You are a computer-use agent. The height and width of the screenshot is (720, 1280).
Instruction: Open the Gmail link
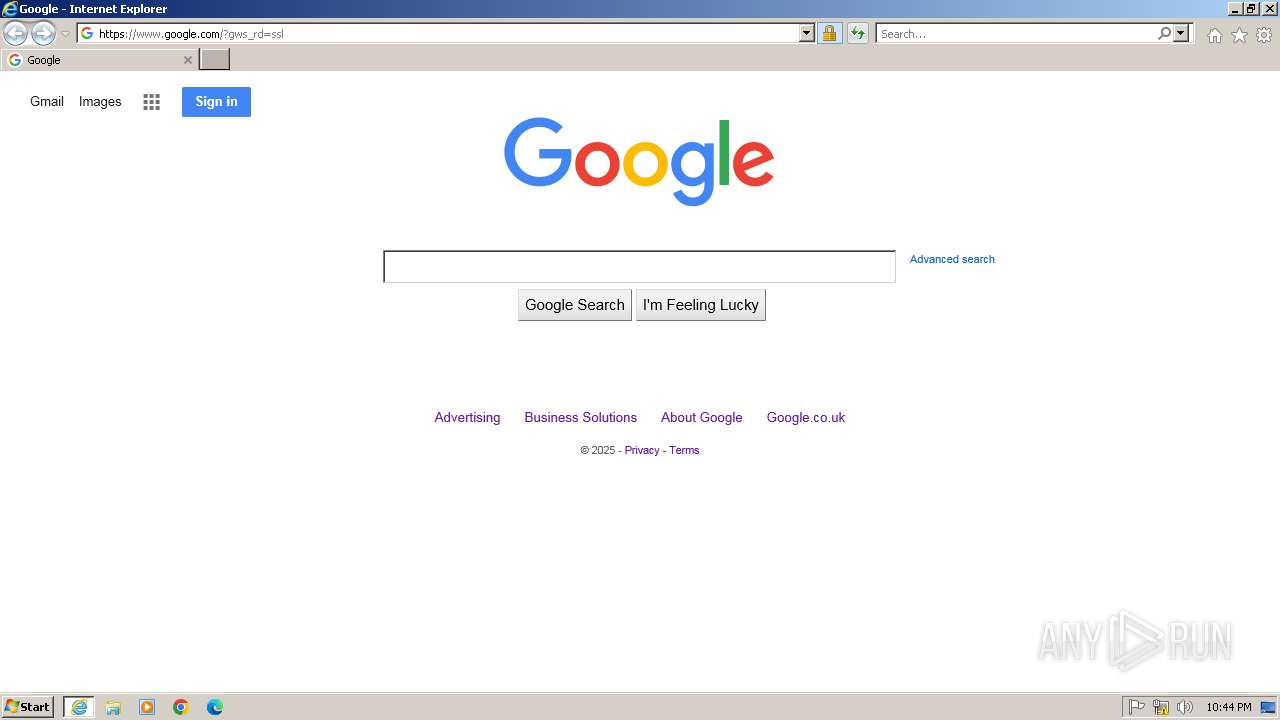[x=47, y=102]
